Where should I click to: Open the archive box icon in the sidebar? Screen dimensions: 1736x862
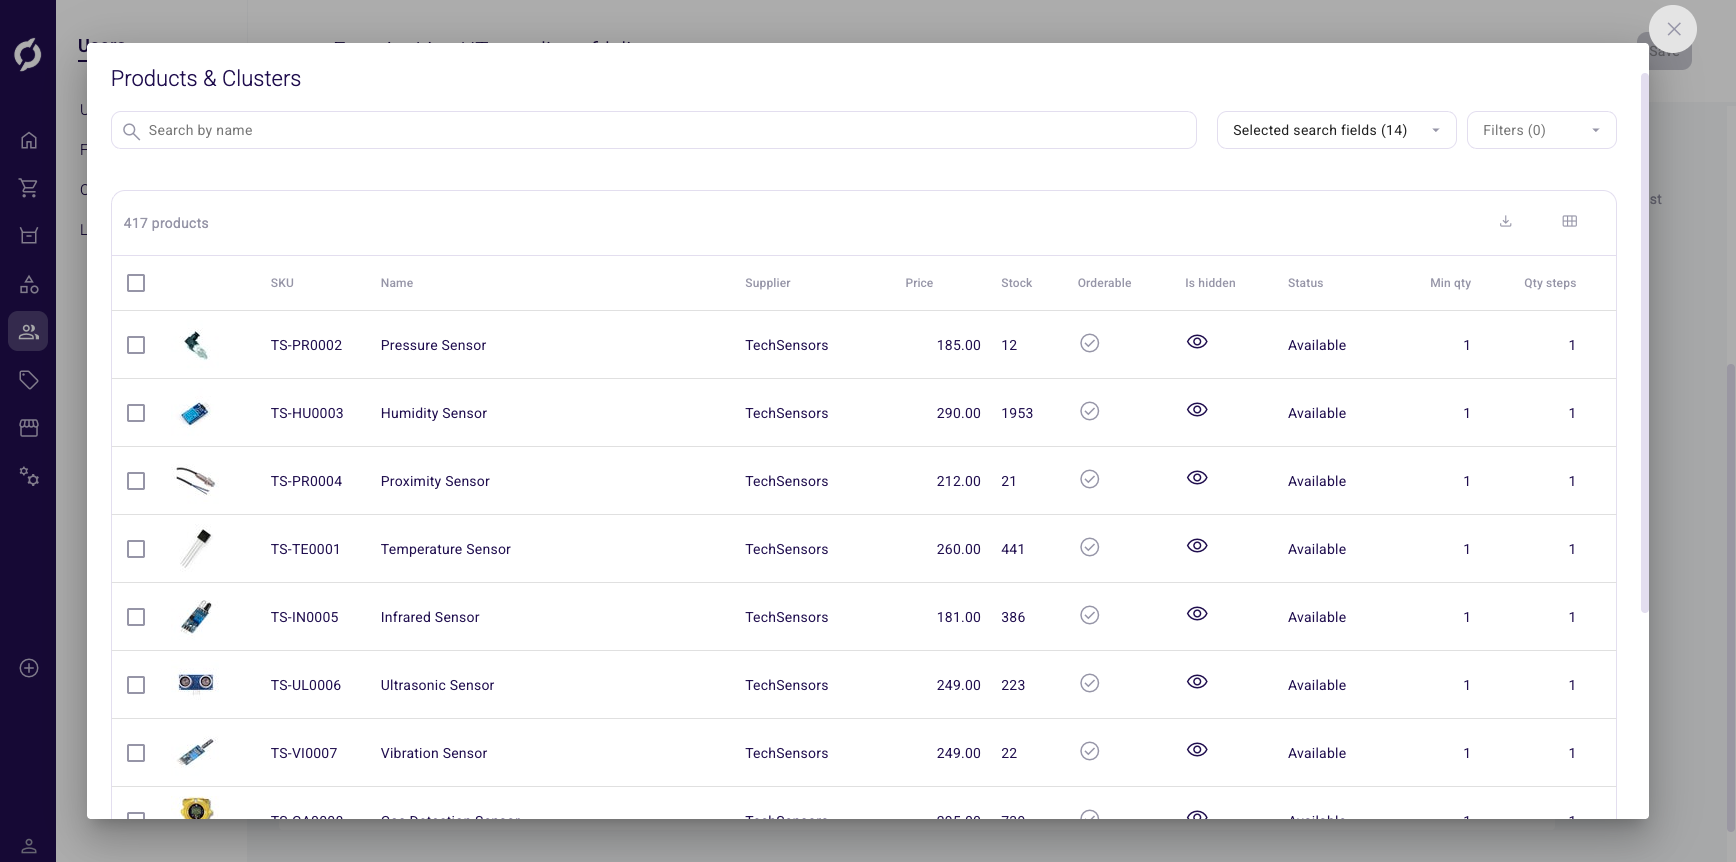point(29,236)
